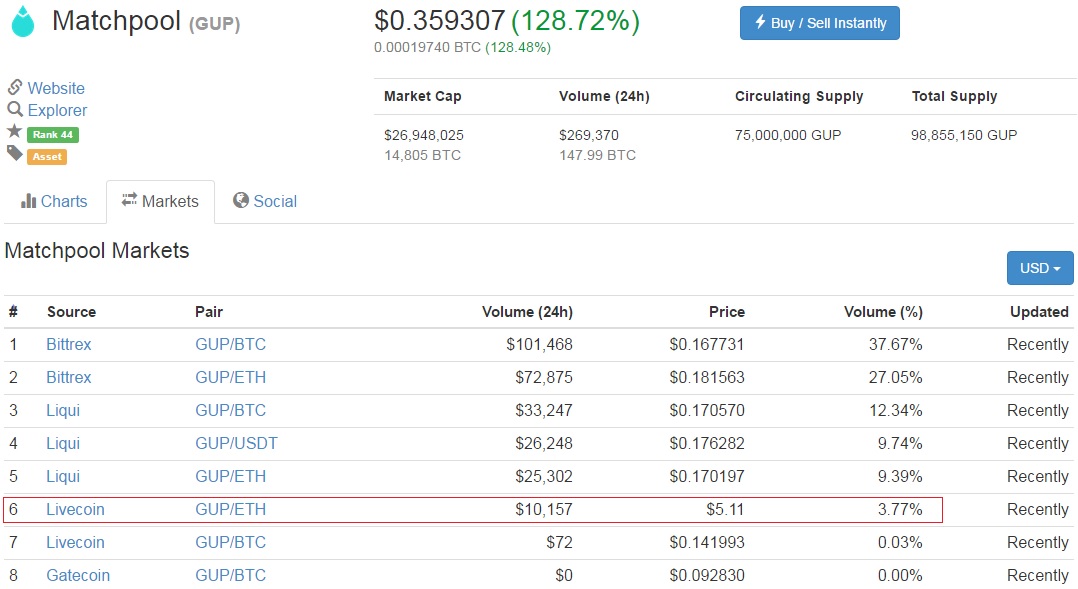Image resolution: width=1078 pixels, height=589 pixels.
Task: Click the $101,468 volume cell
Action: (x=539, y=344)
